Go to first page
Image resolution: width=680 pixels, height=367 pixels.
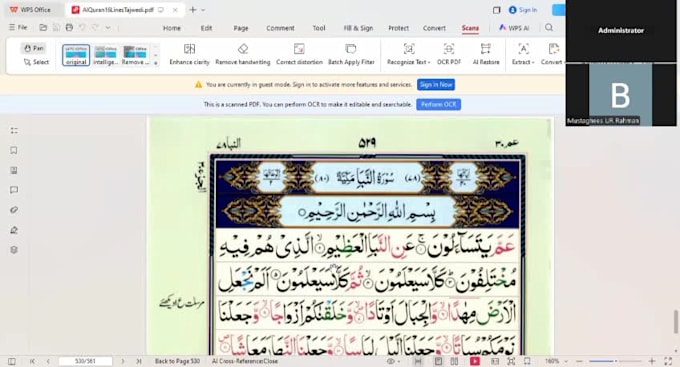pyautogui.click(x=32, y=361)
